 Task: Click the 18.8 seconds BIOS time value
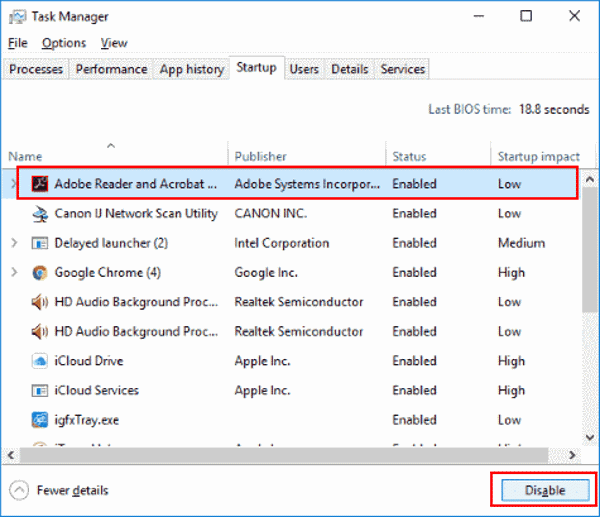[554, 109]
